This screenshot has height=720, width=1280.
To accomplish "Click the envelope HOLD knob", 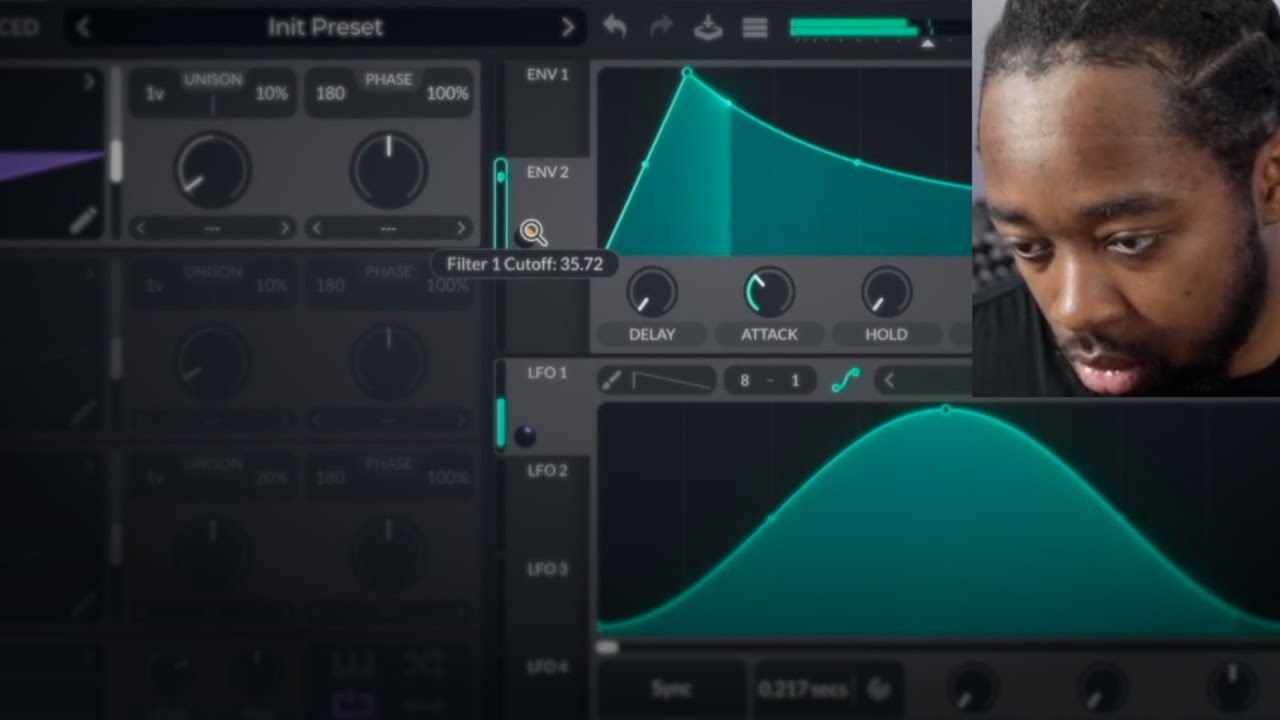I will (x=886, y=293).
